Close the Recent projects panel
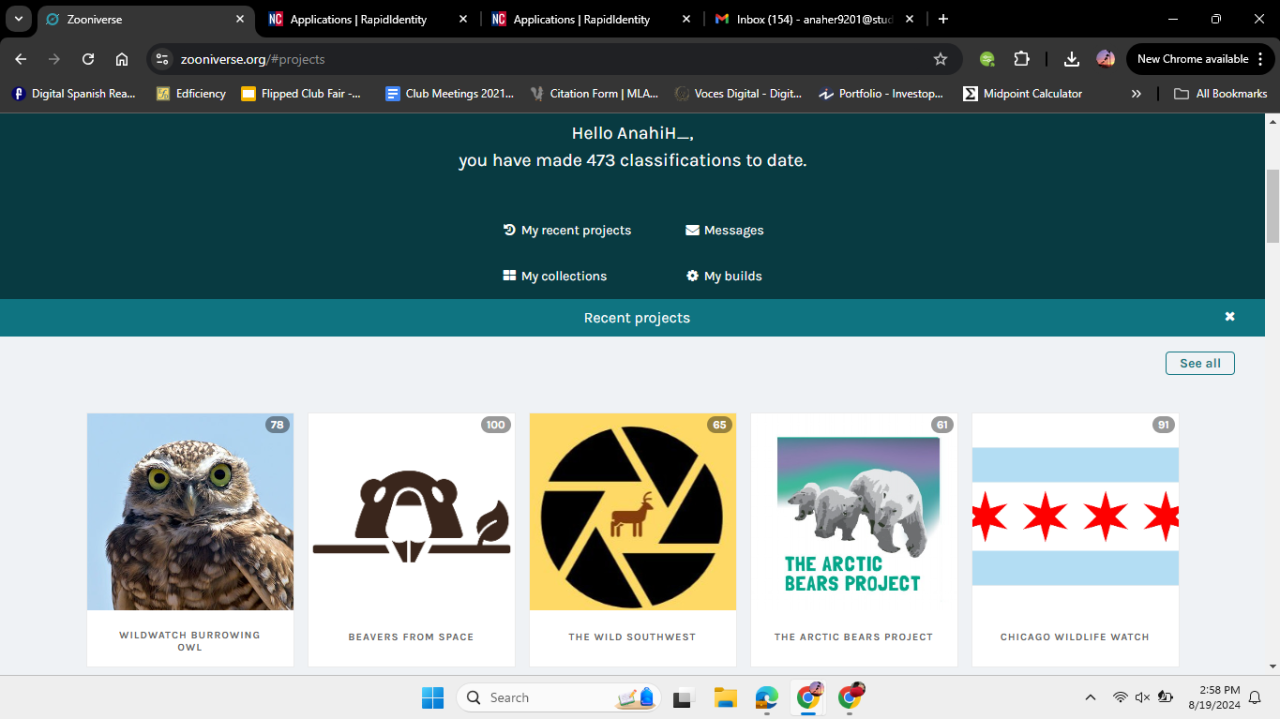The height and width of the screenshot is (719, 1280). click(x=1230, y=316)
